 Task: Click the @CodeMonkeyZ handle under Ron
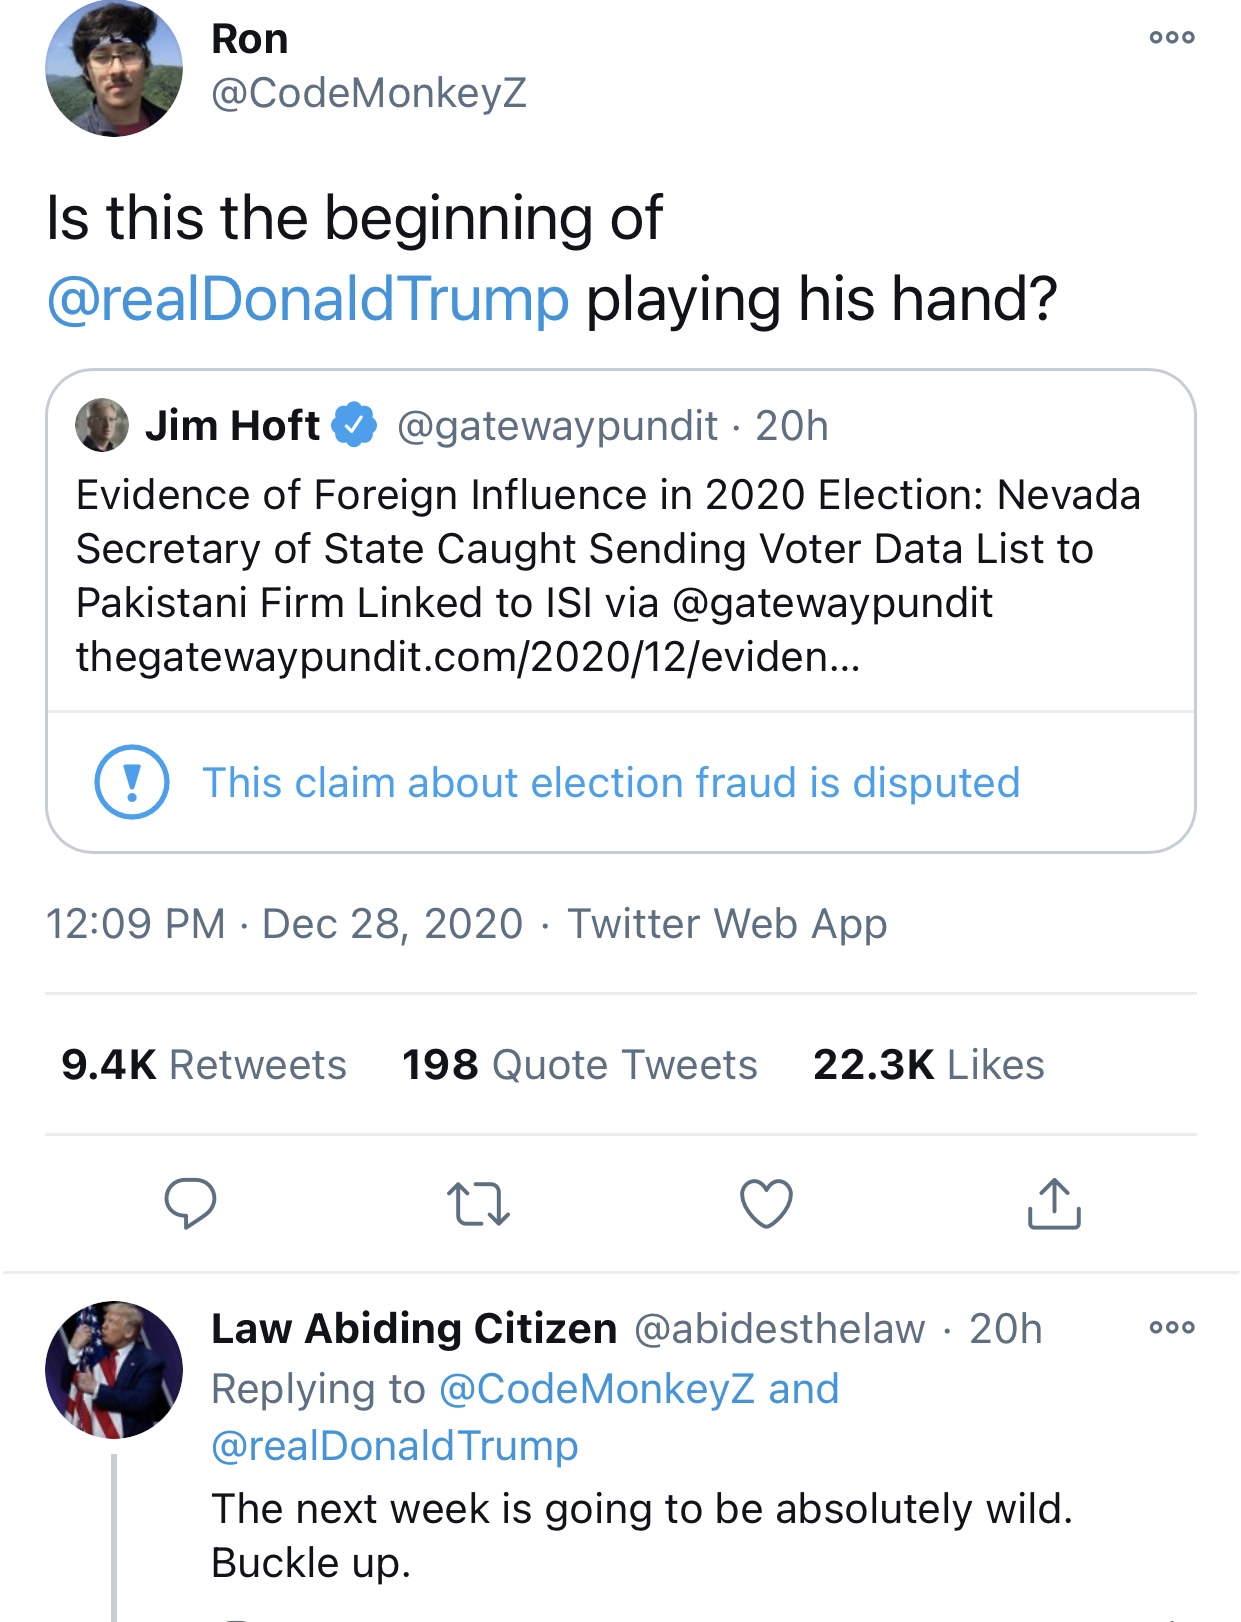tap(369, 93)
